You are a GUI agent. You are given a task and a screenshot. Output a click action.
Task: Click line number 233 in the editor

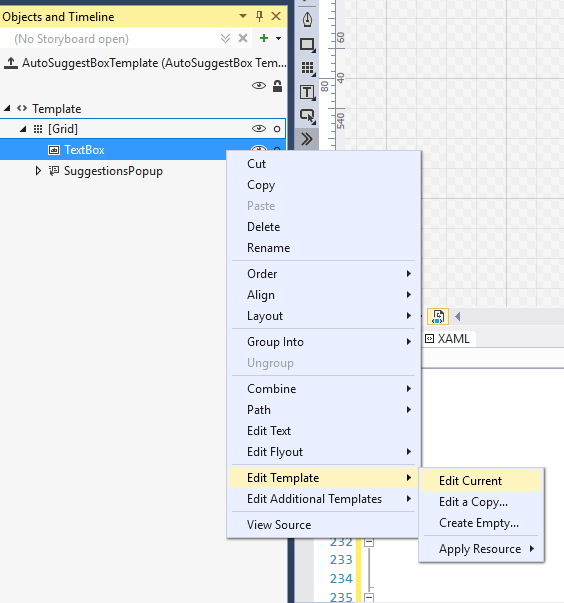[x=341, y=560]
